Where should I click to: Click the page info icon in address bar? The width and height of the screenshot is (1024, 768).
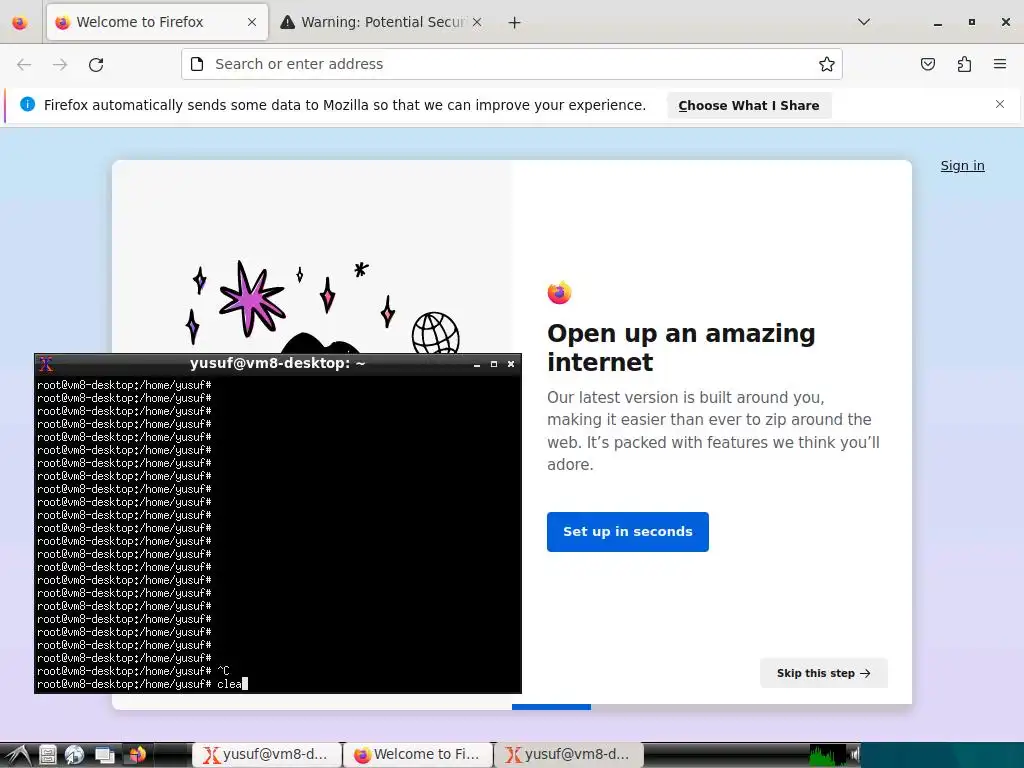click(x=197, y=64)
